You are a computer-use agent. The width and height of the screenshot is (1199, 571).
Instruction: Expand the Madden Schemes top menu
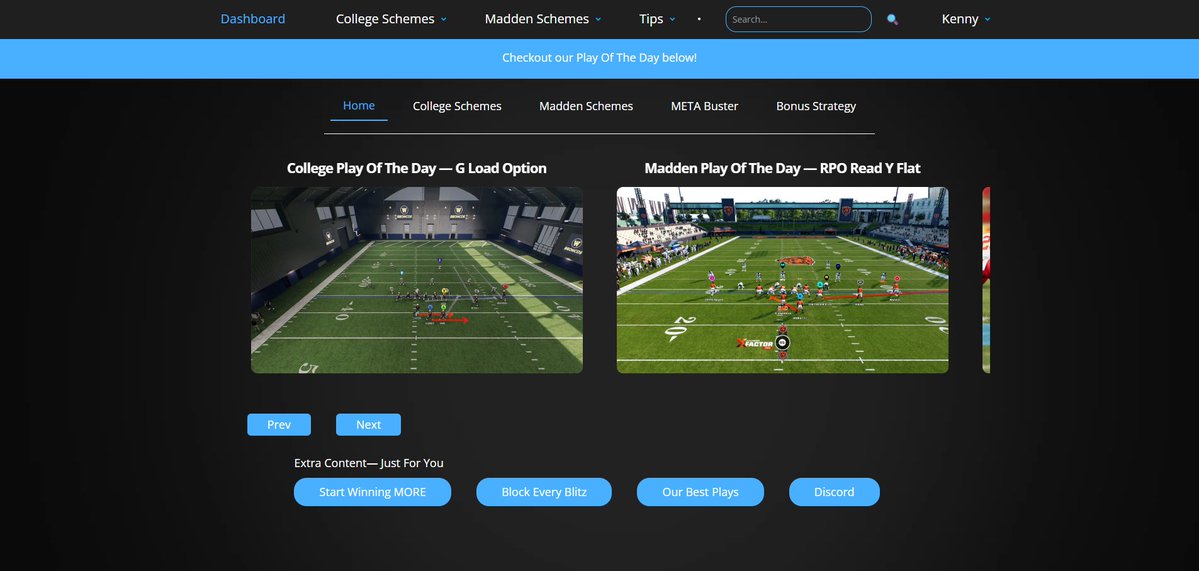[x=543, y=19]
